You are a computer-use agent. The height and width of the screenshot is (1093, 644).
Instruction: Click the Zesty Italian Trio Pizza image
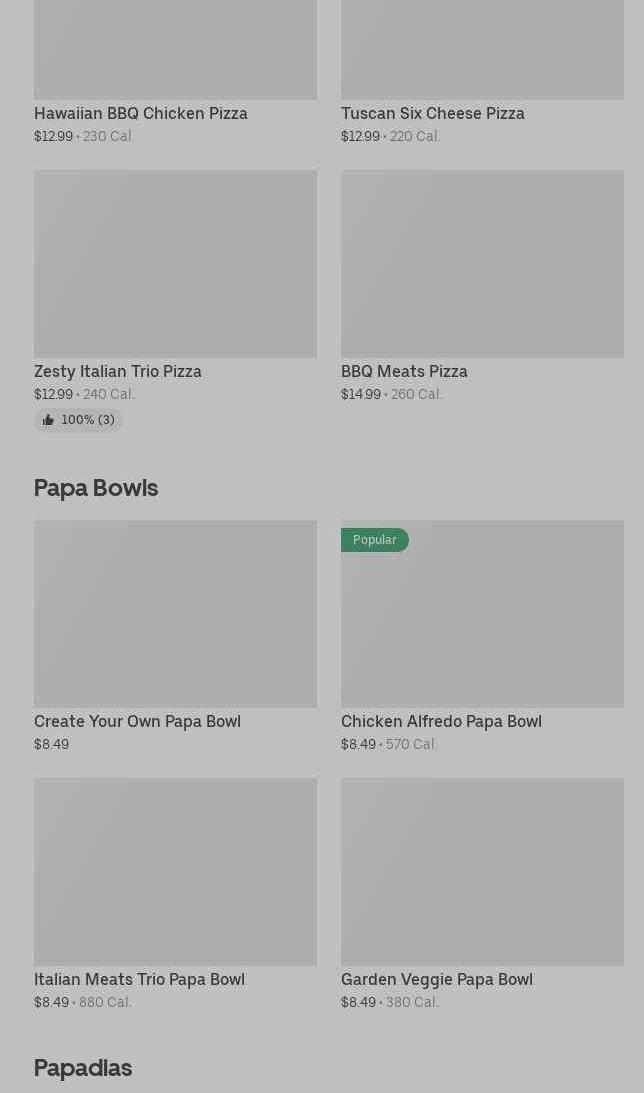click(x=175, y=264)
